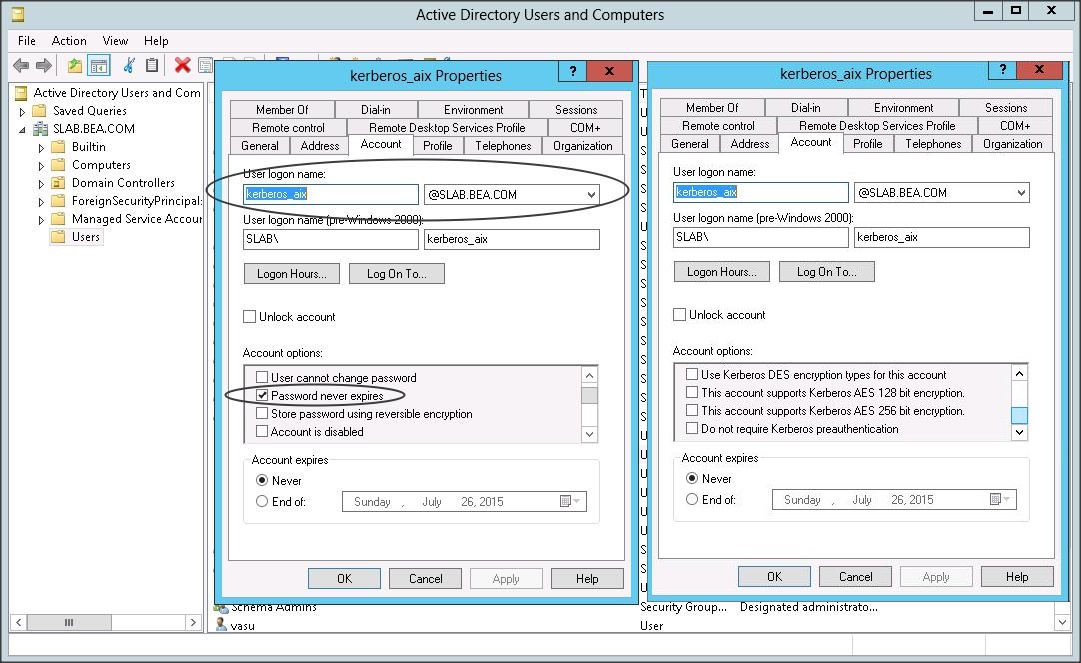
Task: Check Account is disabled
Action: [x=262, y=431]
